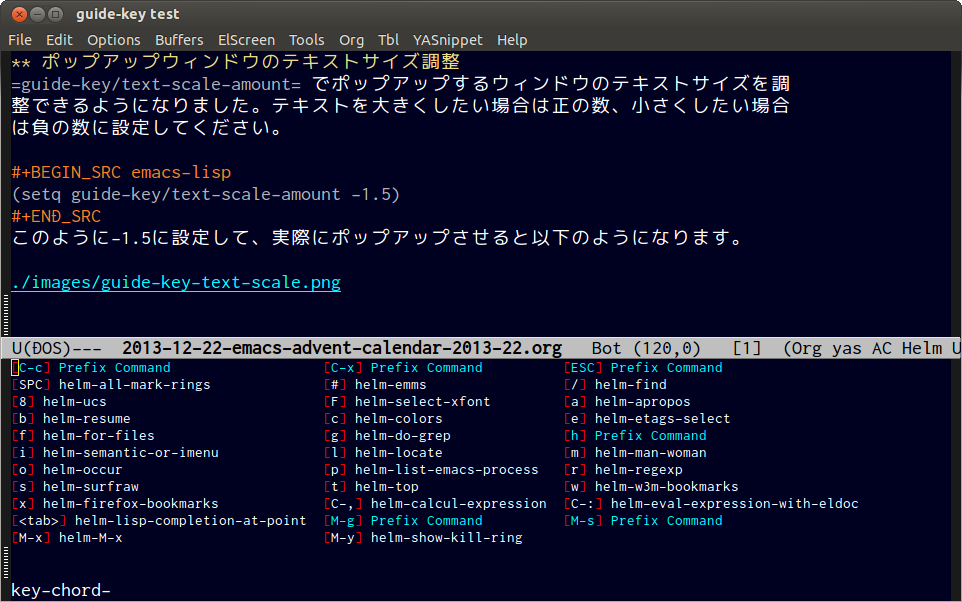Click the helm-top entry
Screen dimensions: 962x602
pyautogui.click(x=371, y=487)
